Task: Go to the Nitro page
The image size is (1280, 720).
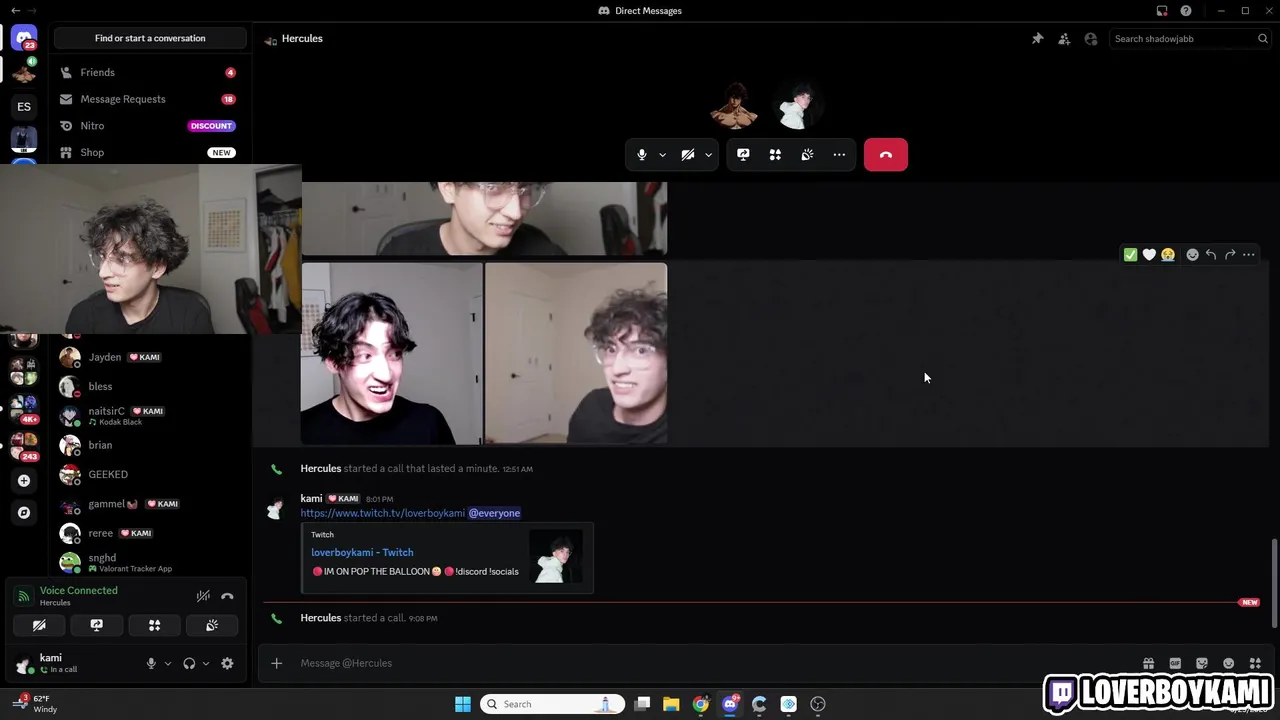Action: click(x=150, y=126)
